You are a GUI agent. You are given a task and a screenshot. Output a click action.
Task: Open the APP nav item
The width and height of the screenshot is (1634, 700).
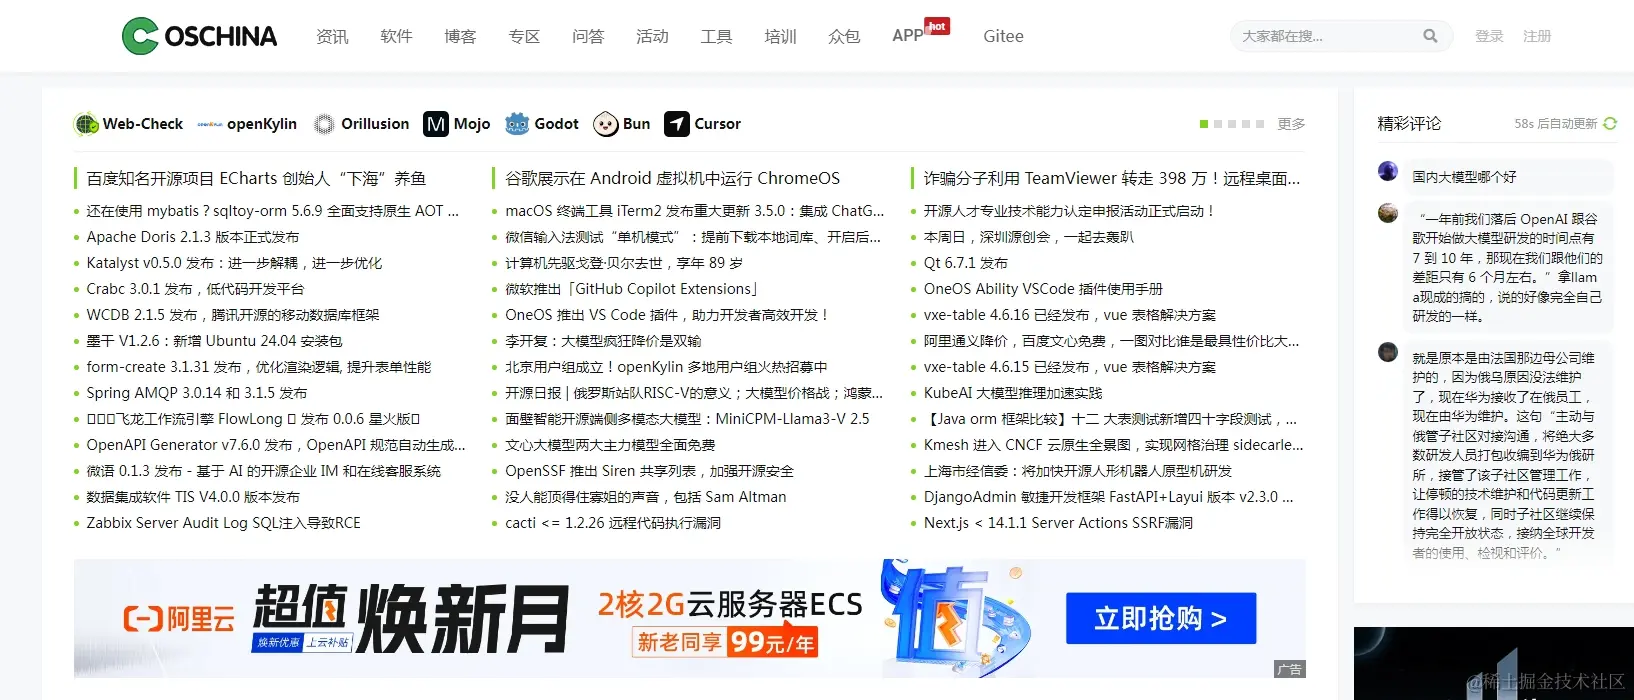908,36
